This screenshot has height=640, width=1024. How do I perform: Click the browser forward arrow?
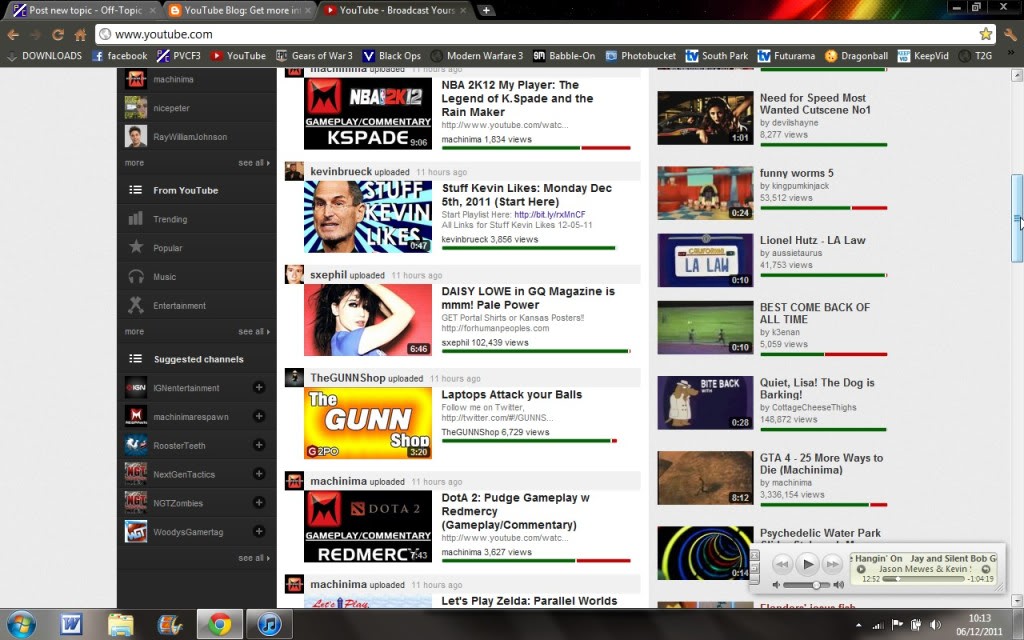(x=35, y=35)
